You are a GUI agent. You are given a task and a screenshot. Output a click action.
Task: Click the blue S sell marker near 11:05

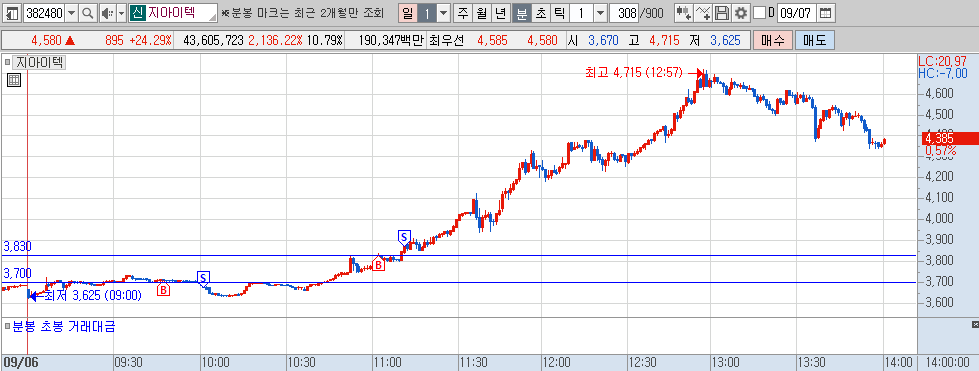(x=404, y=237)
